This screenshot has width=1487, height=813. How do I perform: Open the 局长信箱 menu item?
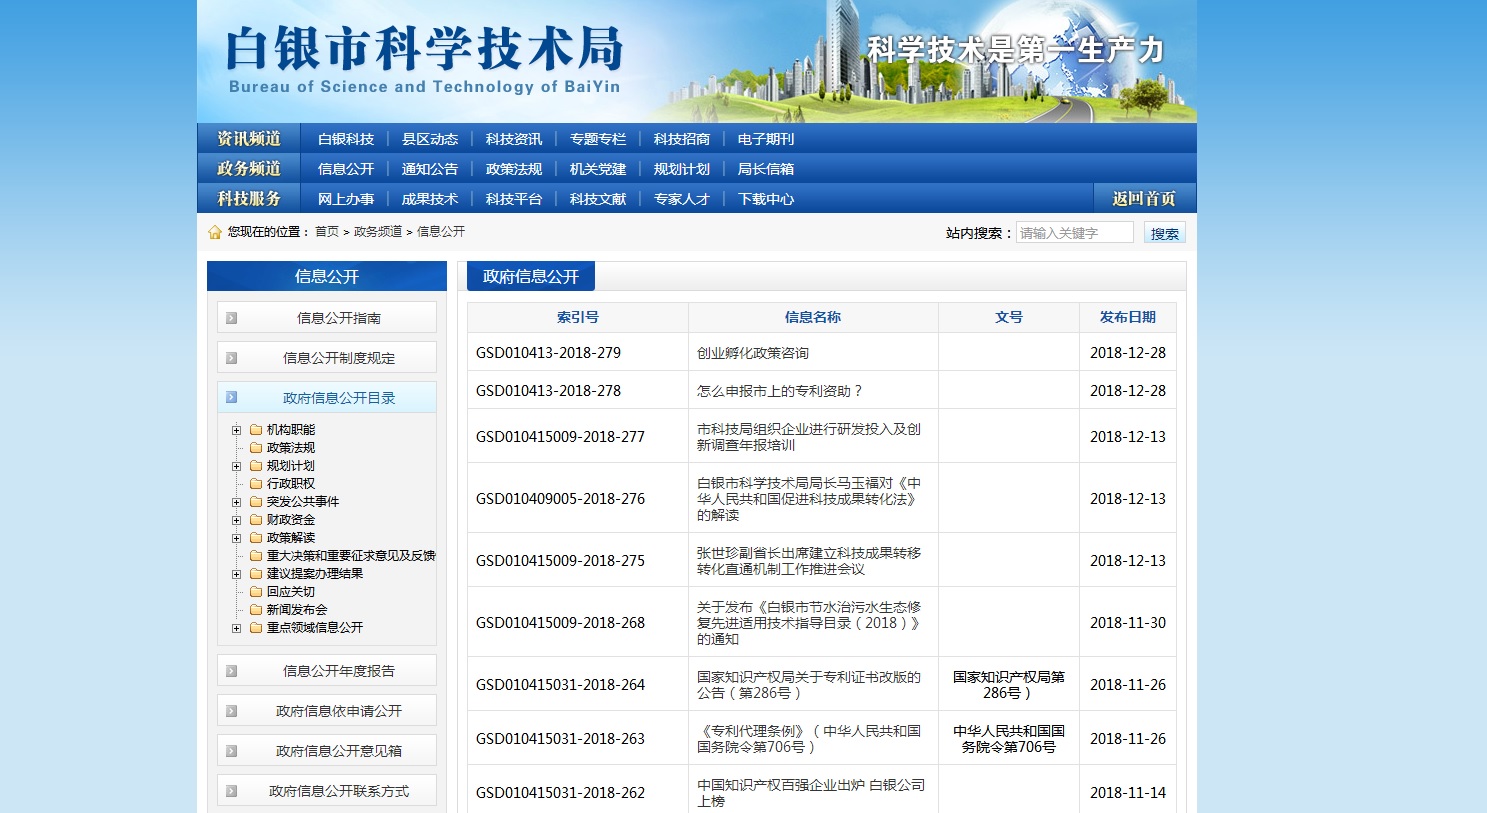tap(765, 169)
